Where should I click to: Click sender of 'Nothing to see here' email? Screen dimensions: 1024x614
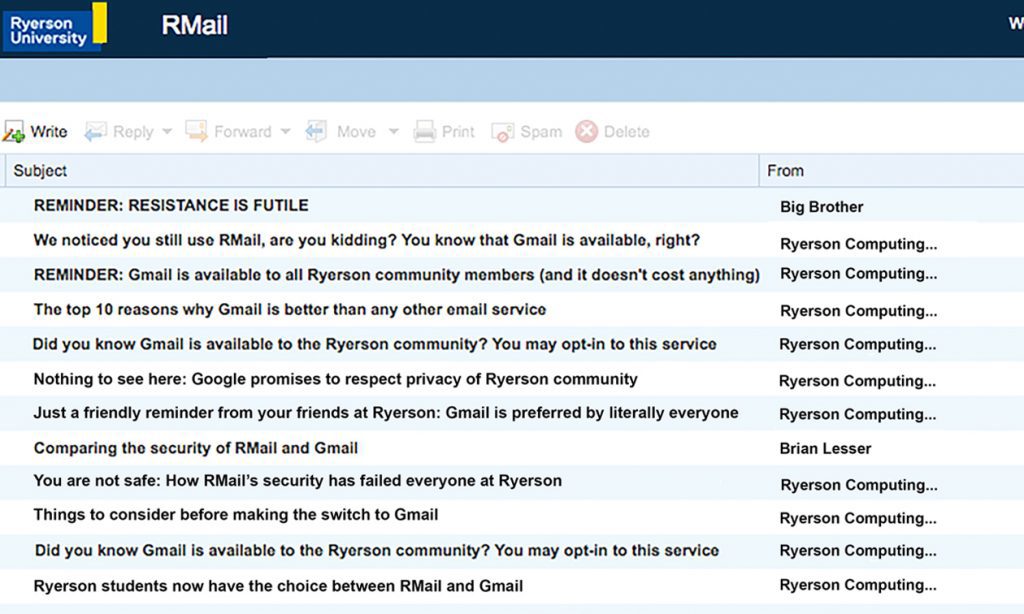click(857, 381)
